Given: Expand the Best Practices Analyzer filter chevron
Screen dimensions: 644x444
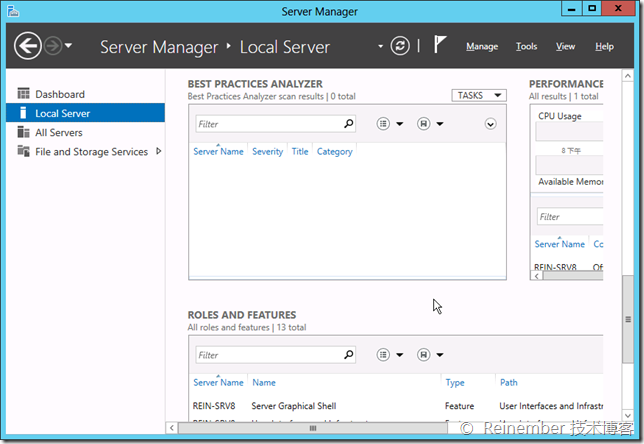Looking at the screenshot, I should [490, 124].
